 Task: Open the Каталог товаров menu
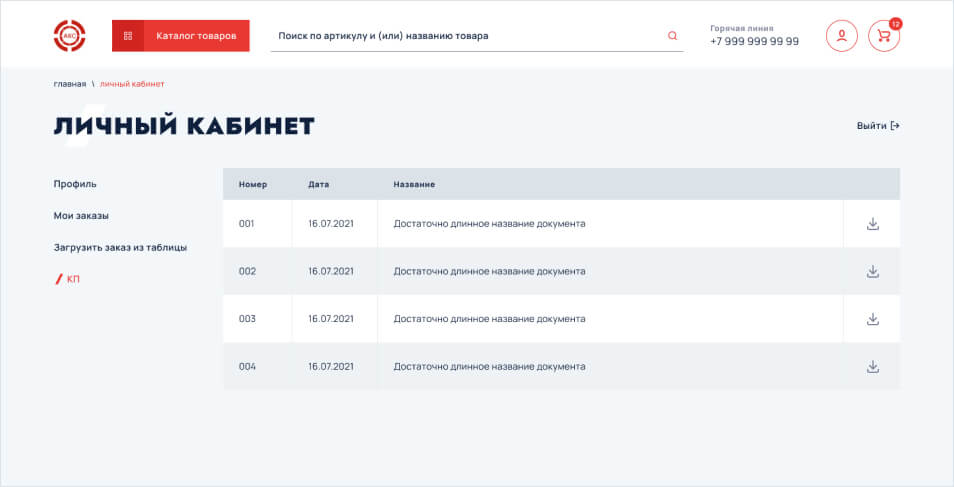tap(196, 36)
